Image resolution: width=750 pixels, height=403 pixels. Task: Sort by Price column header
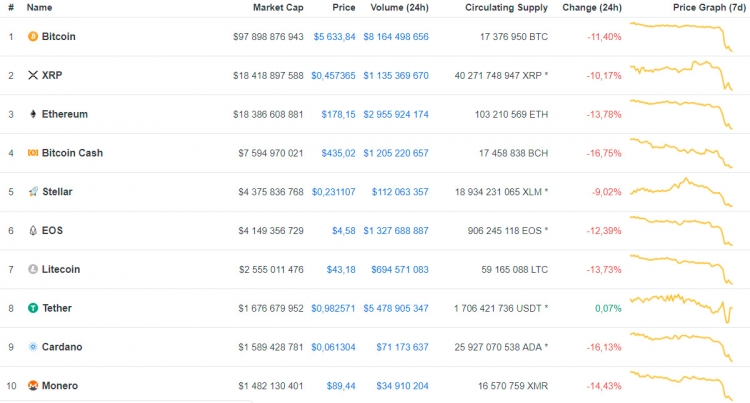tap(344, 7)
